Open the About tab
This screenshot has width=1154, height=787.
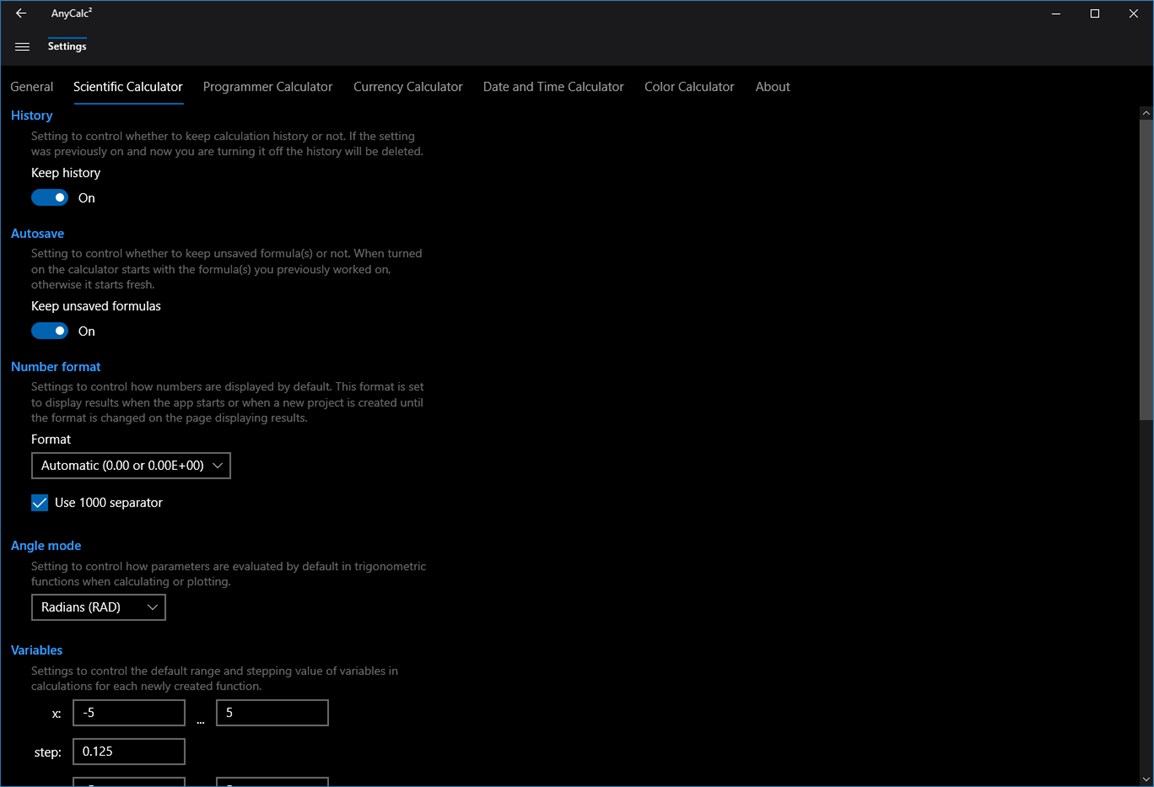(x=772, y=87)
